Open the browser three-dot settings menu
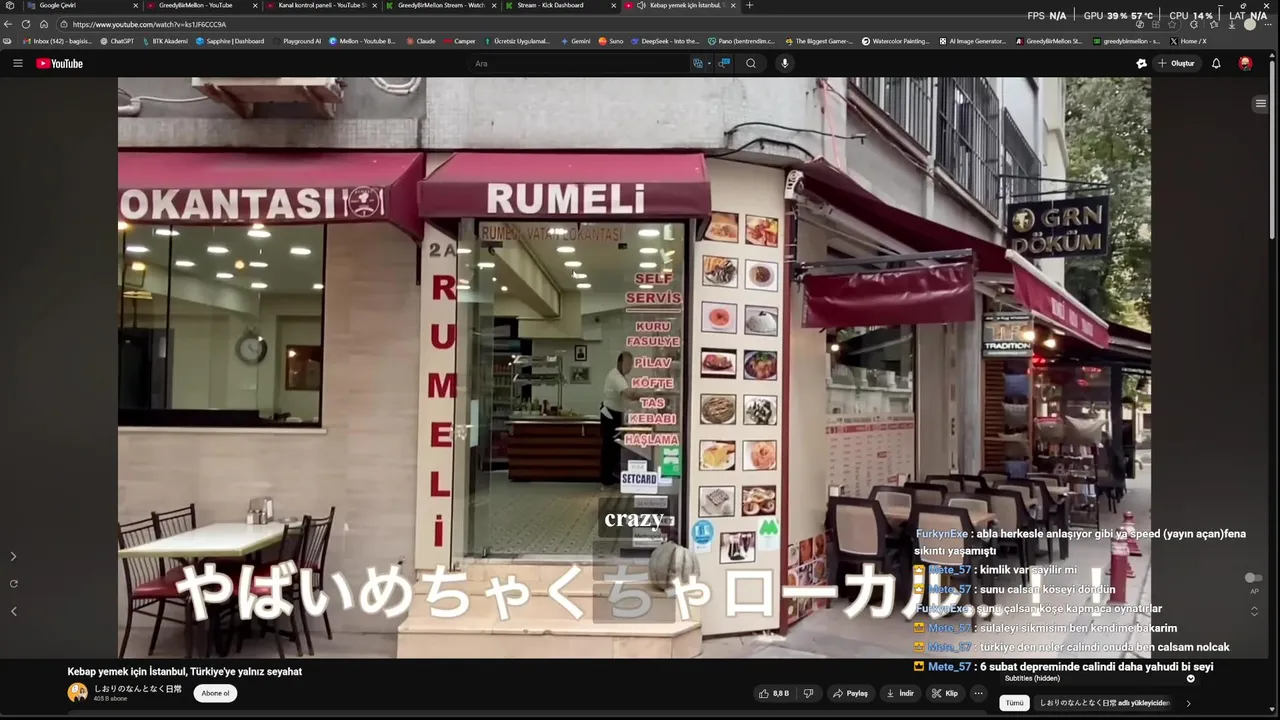The width and height of the screenshot is (1280, 720). click(x=1268, y=24)
